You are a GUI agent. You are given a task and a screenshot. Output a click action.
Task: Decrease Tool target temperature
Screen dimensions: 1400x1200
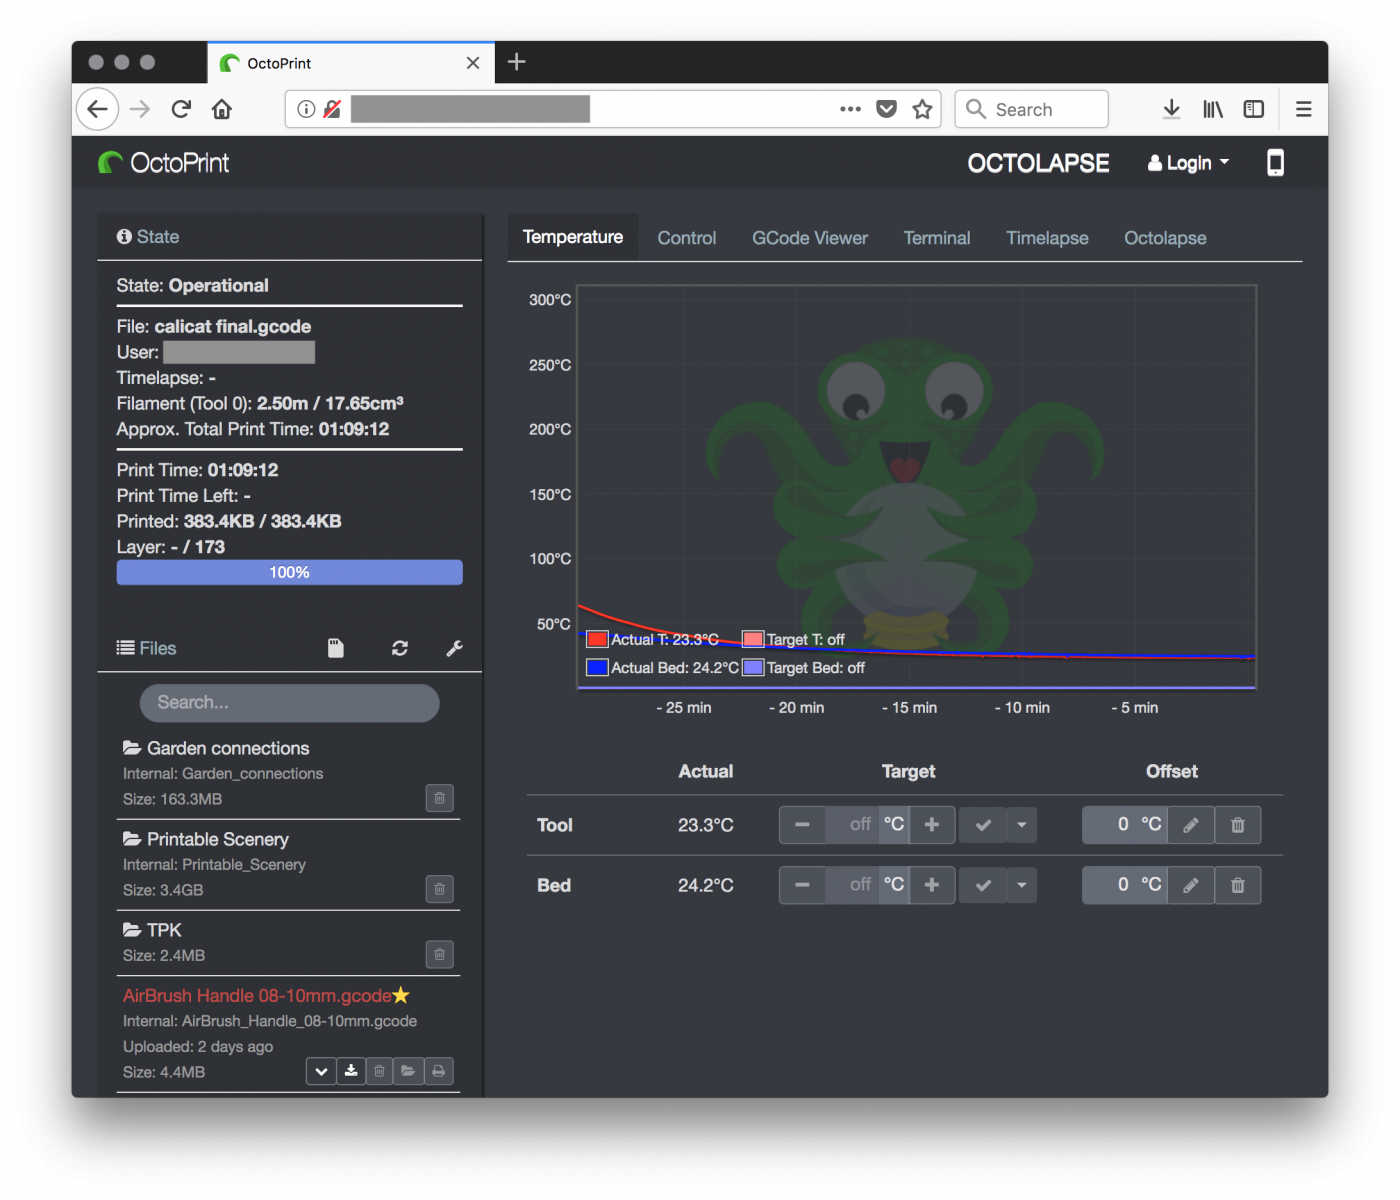[x=802, y=825]
